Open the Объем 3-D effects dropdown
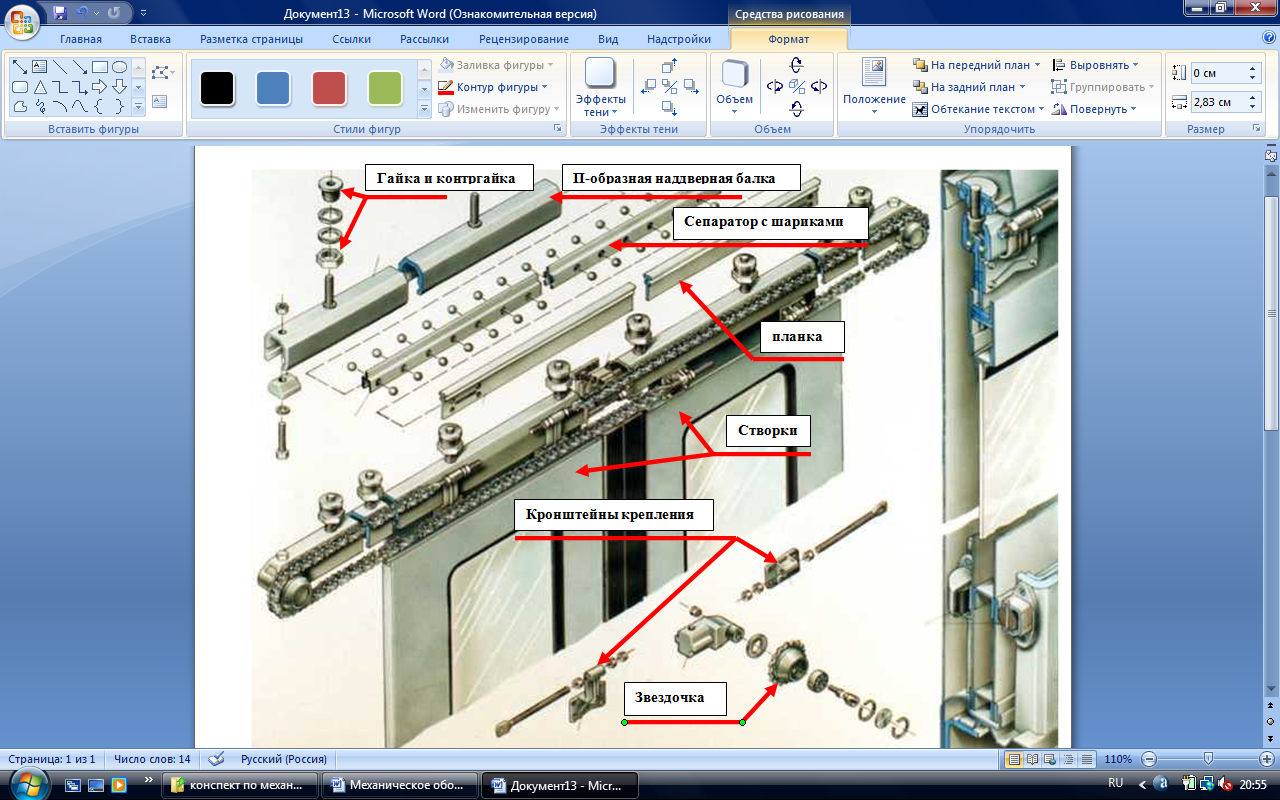Screen dimensions: 1280x800 tap(735, 88)
